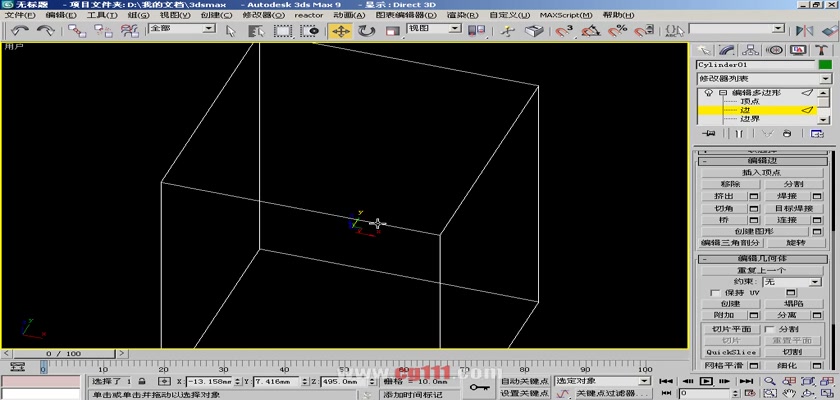Click the Pin Stack icon
Image resolution: width=840 pixels, height=400 pixels.
(708, 134)
